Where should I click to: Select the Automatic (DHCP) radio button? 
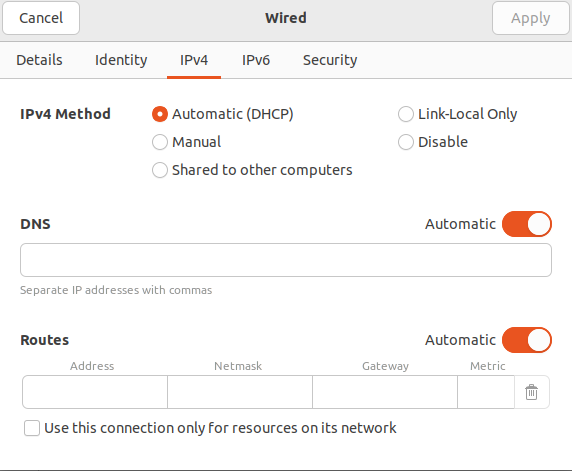(x=160, y=114)
